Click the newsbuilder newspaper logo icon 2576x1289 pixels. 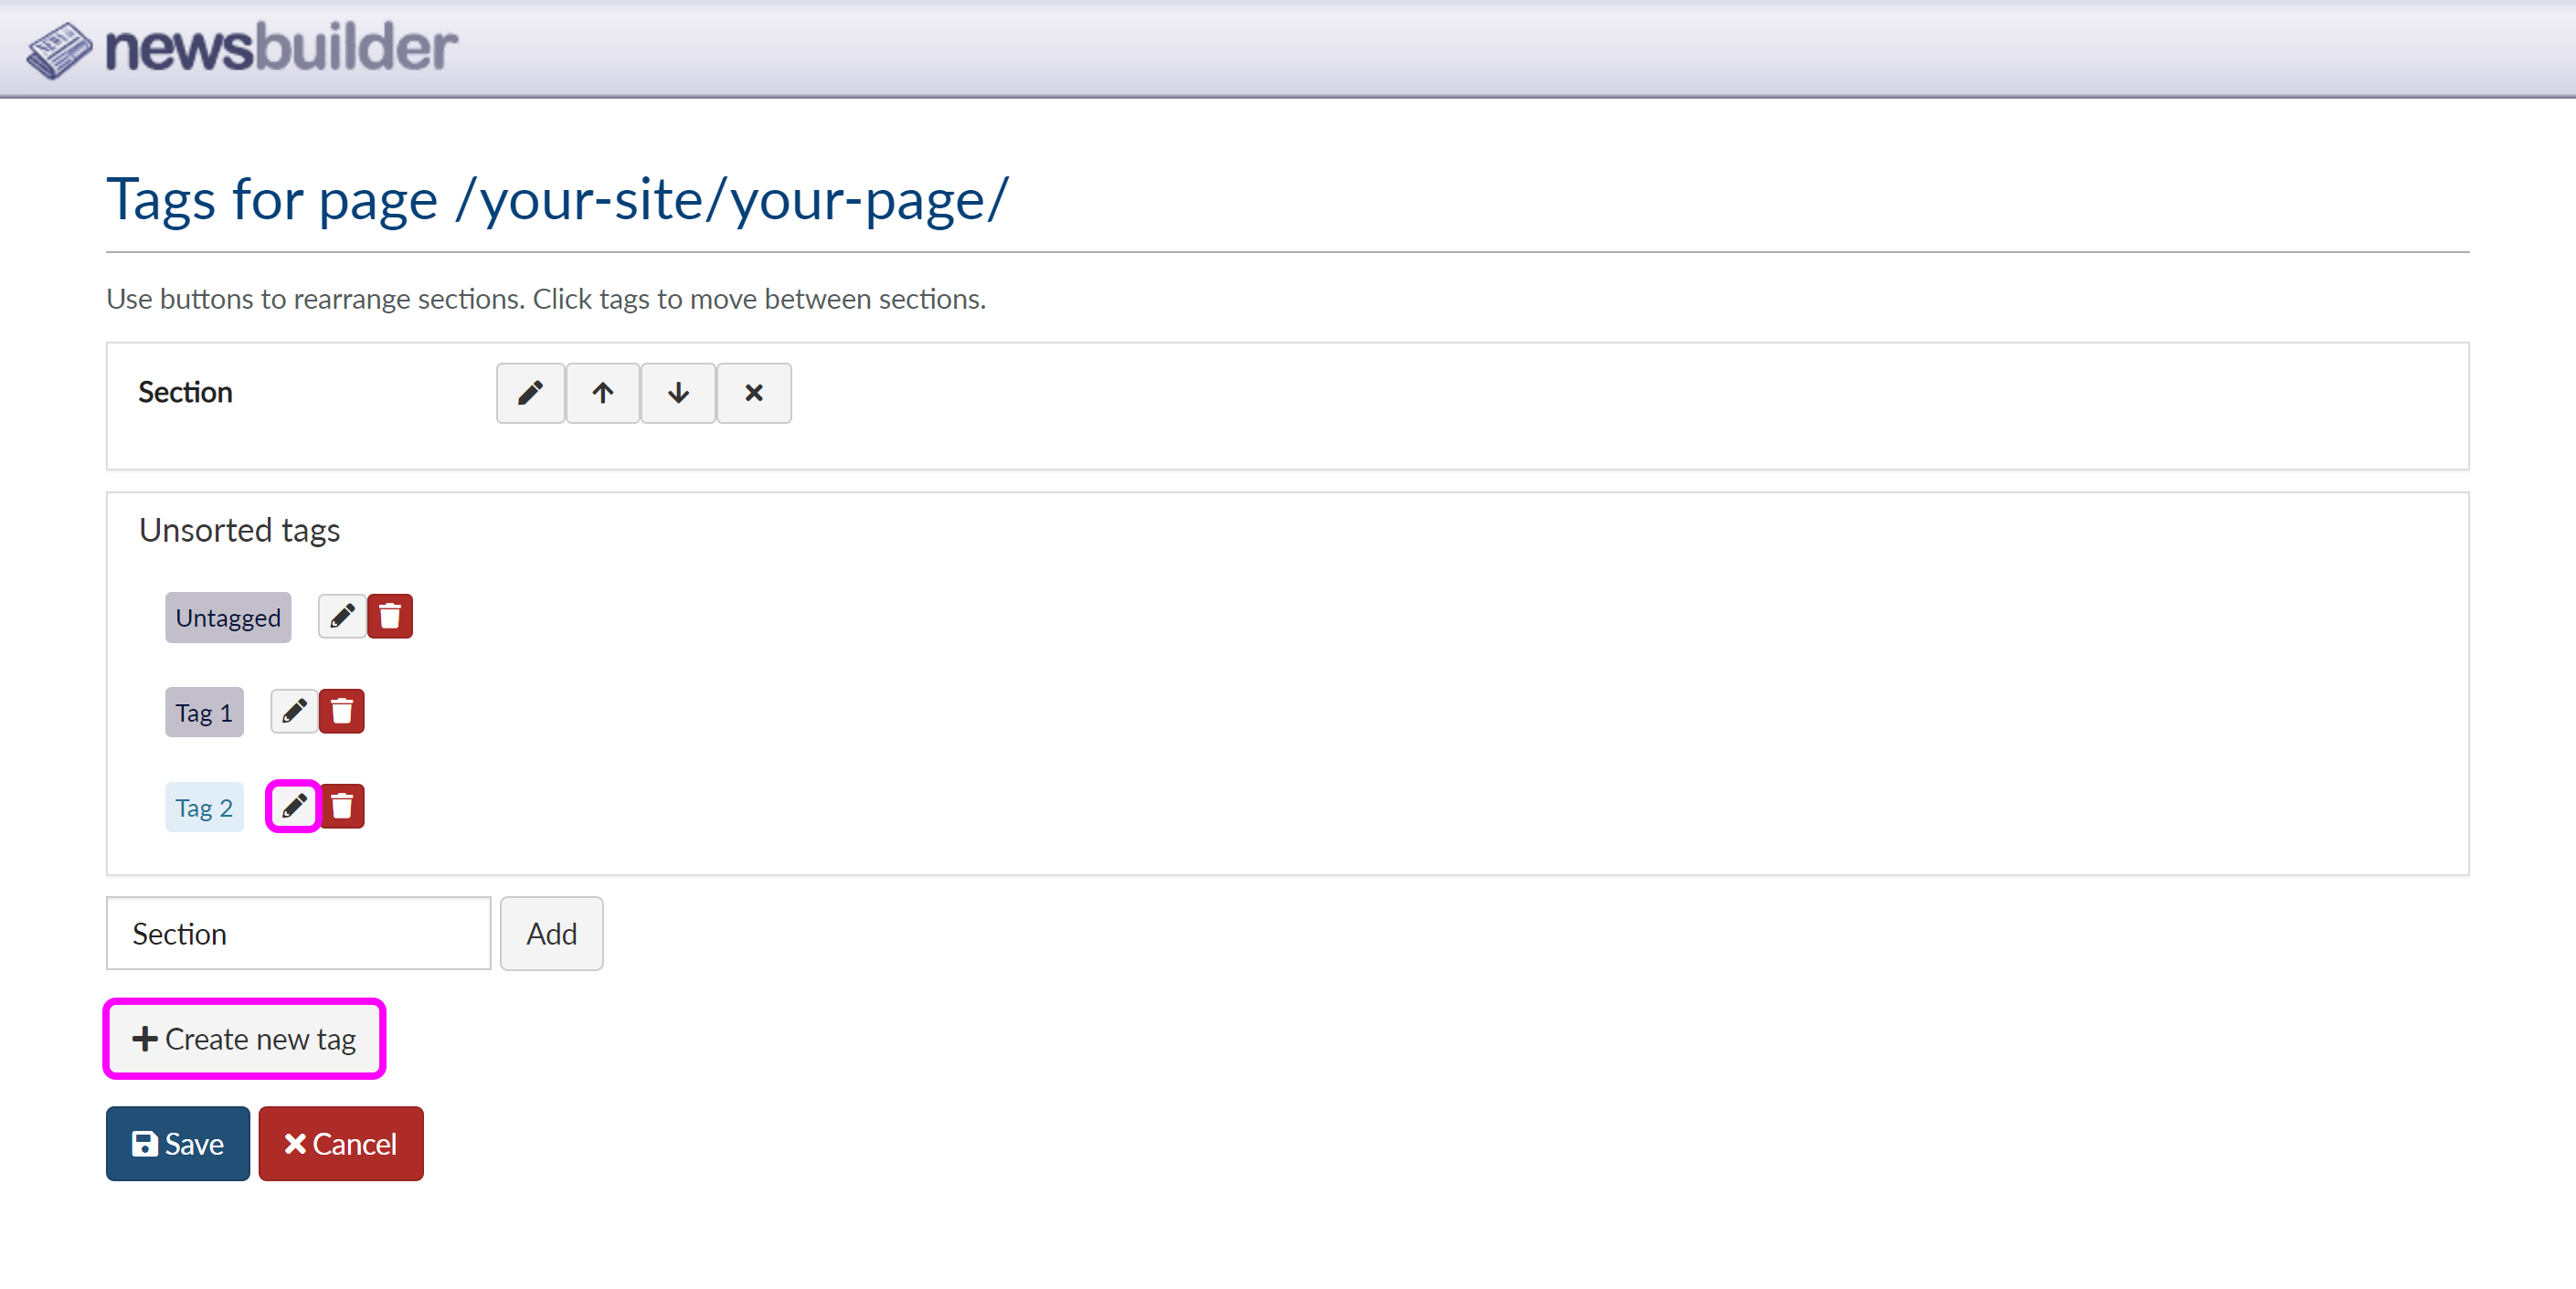58,50
